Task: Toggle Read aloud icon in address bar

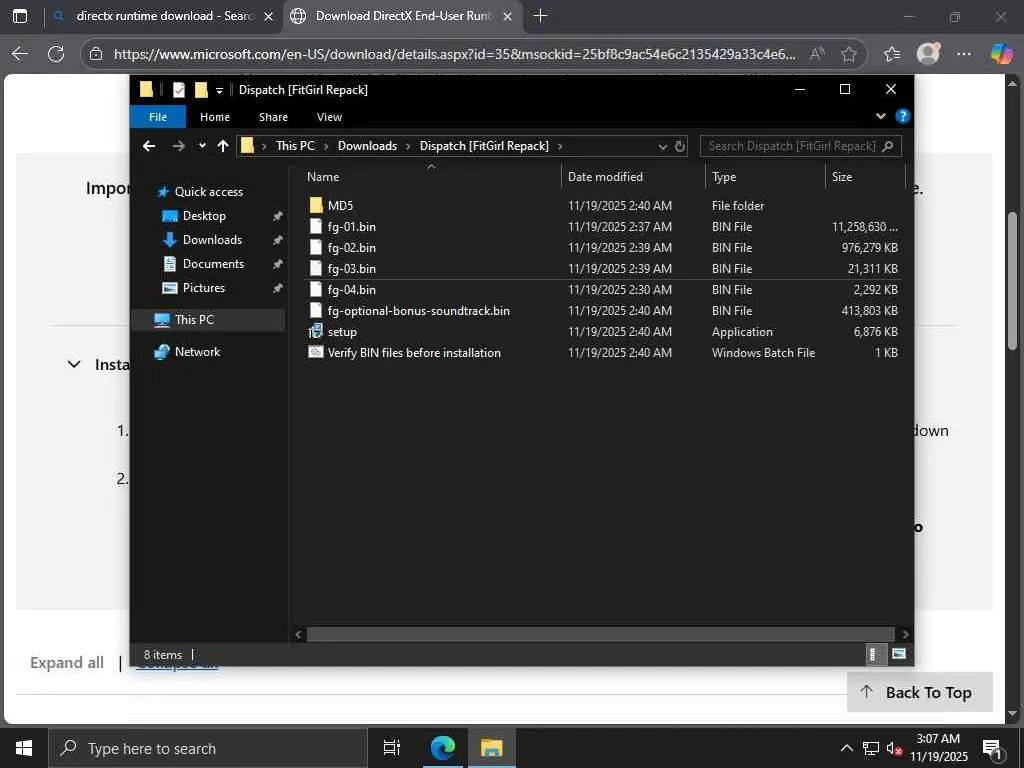Action: click(x=817, y=54)
